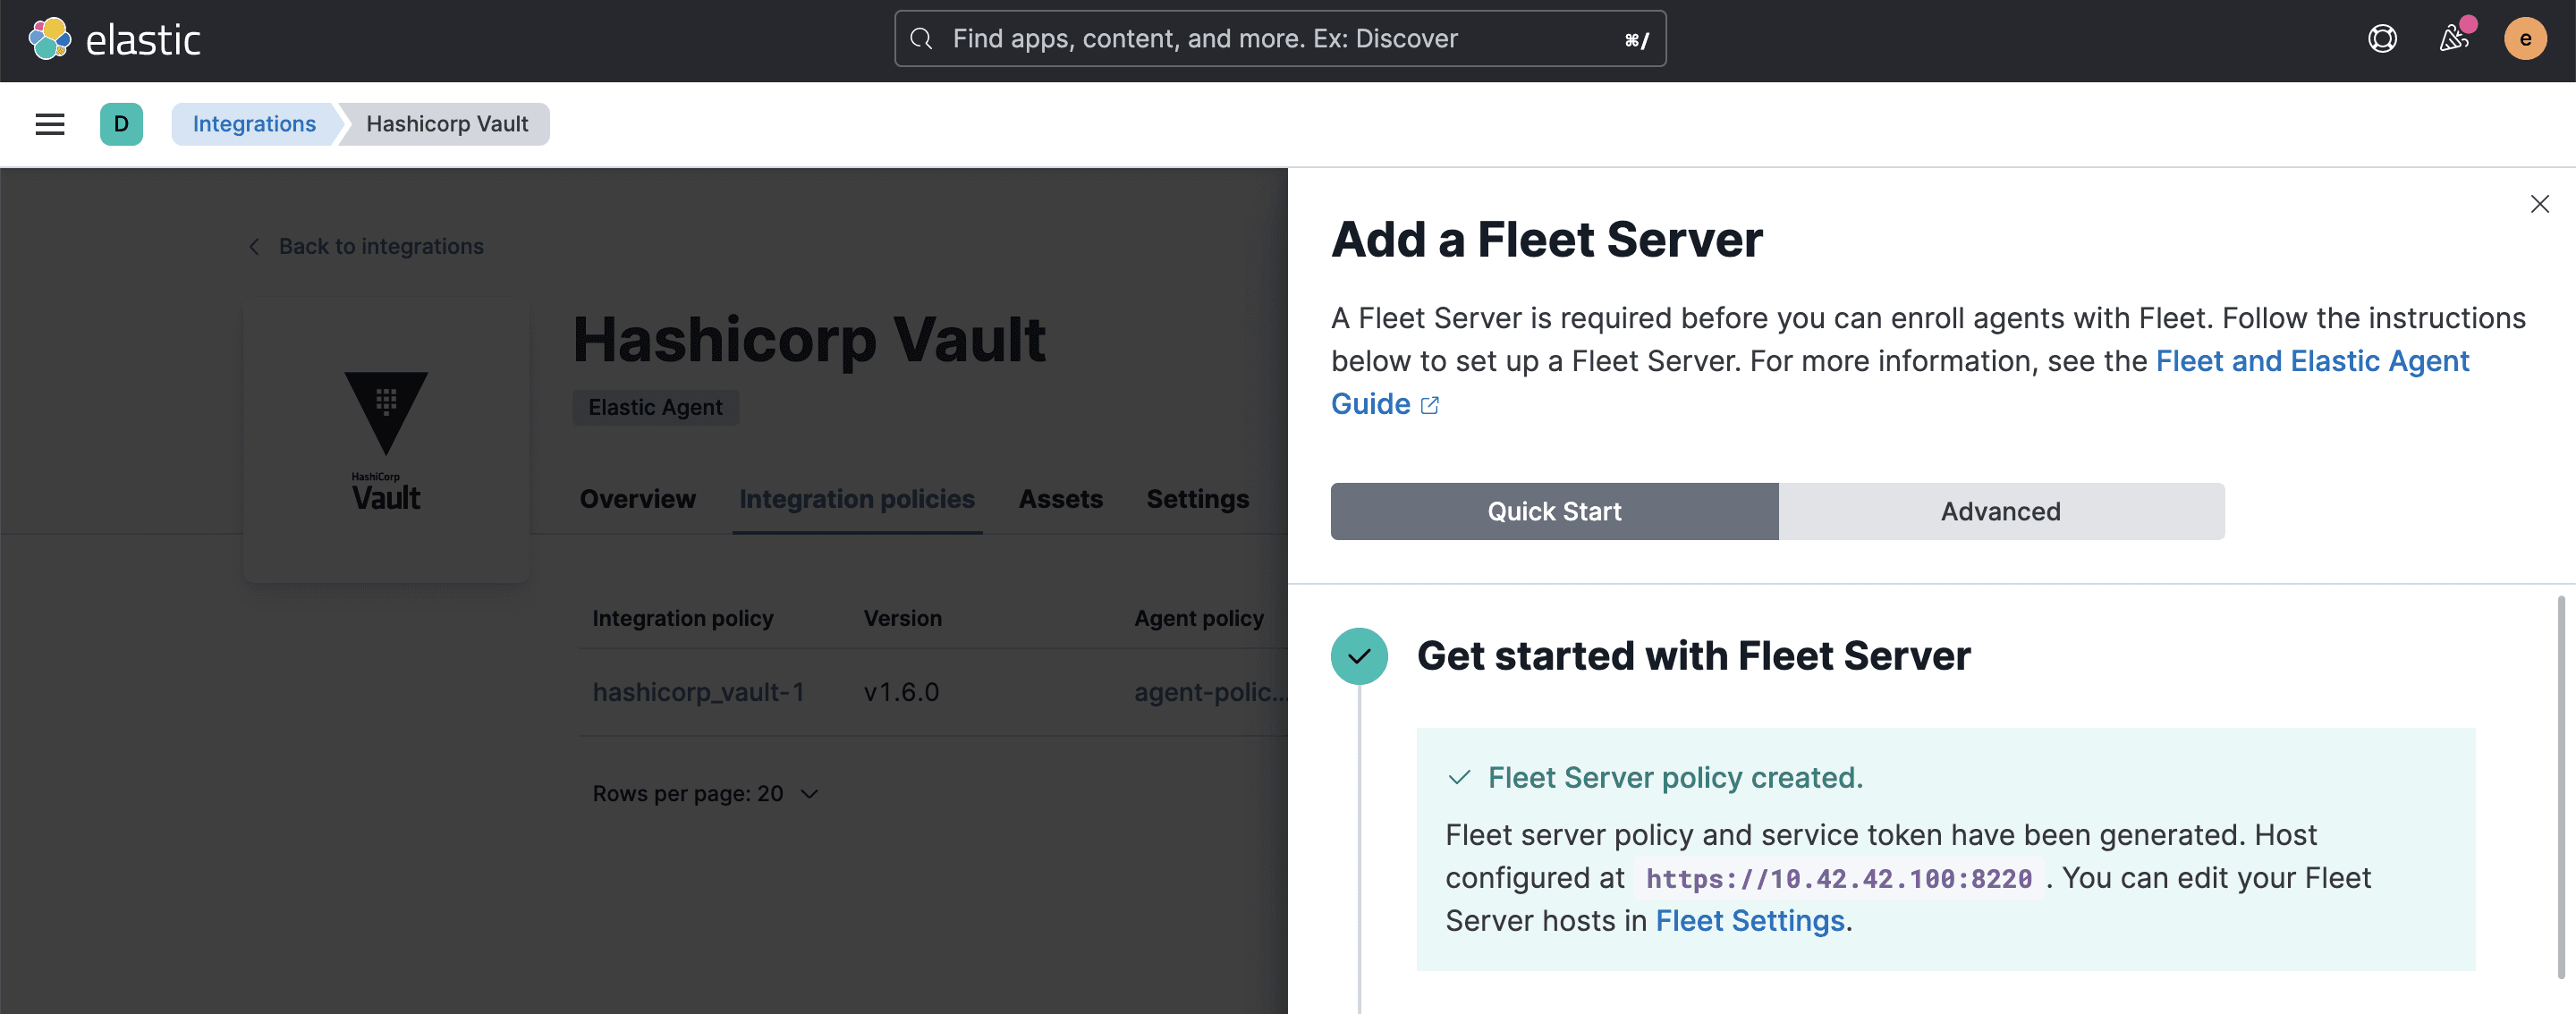Click the external link icon after Guide

pyautogui.click(x=1430, y=405)
